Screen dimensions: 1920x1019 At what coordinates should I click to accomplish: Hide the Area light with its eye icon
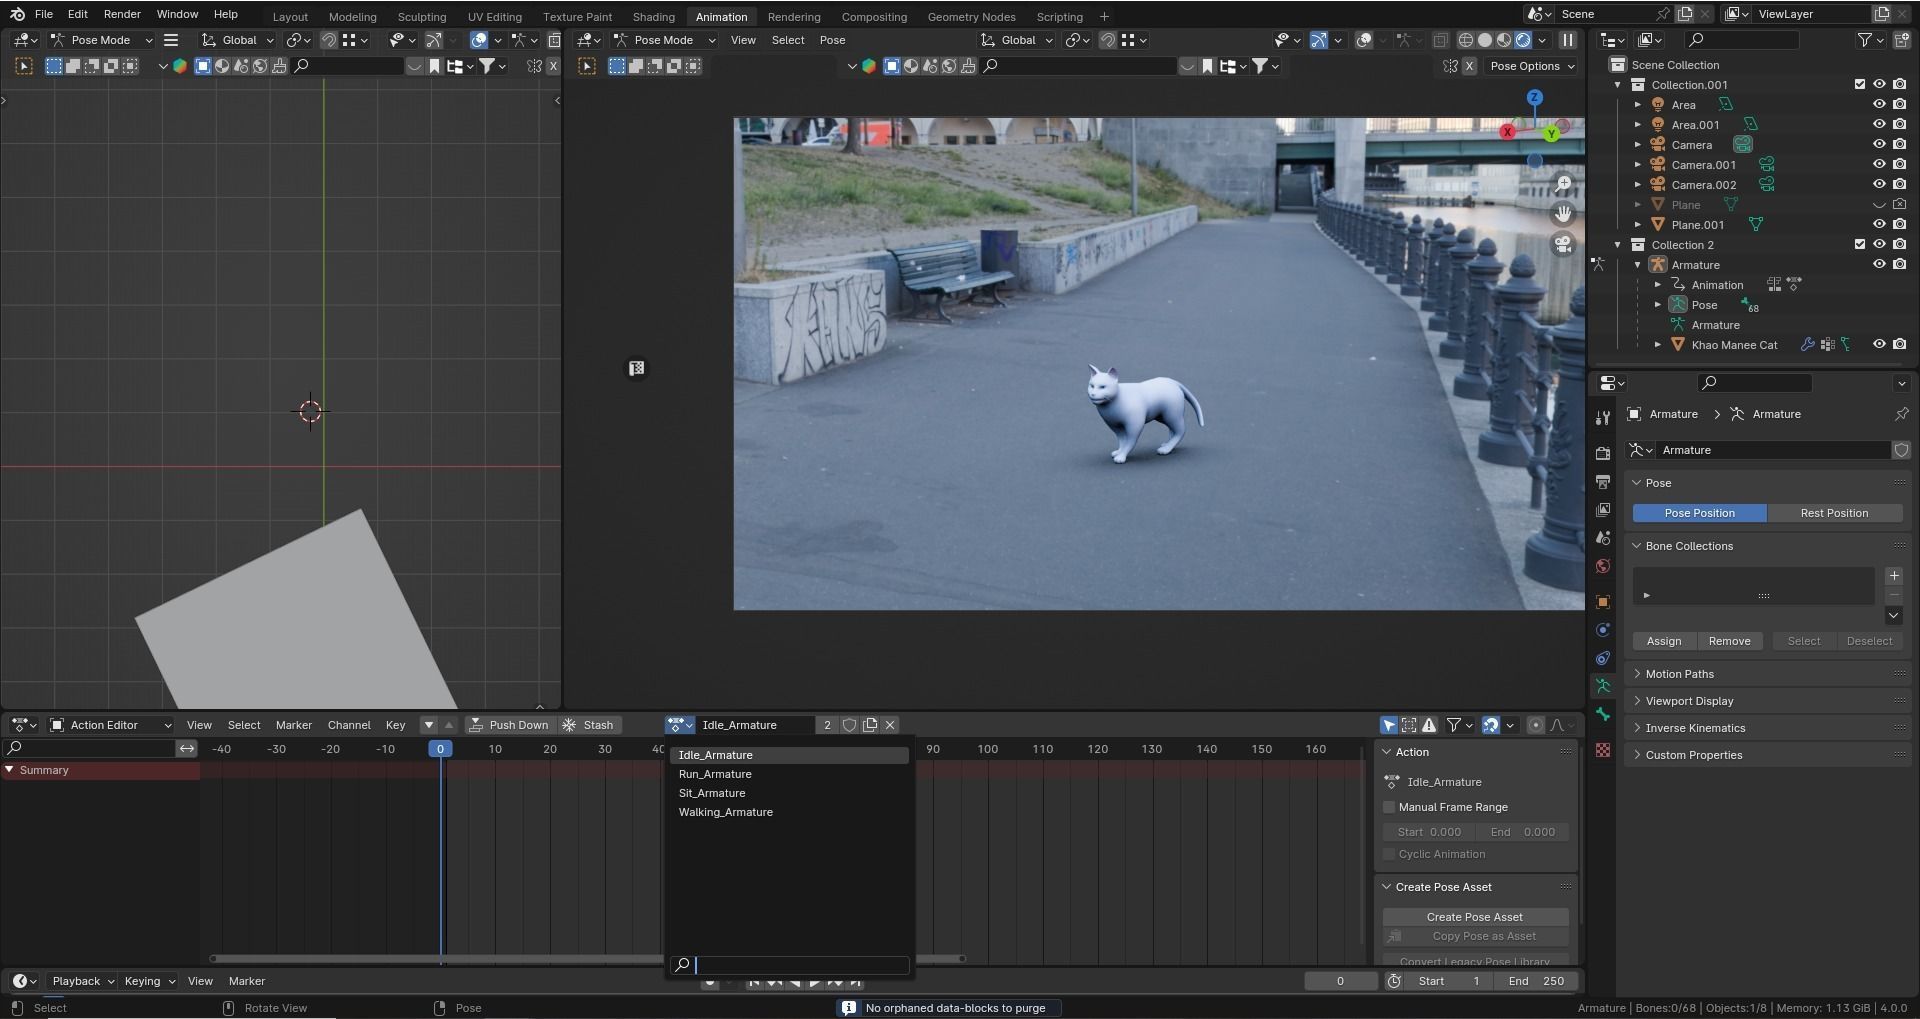pos(1879,105)
